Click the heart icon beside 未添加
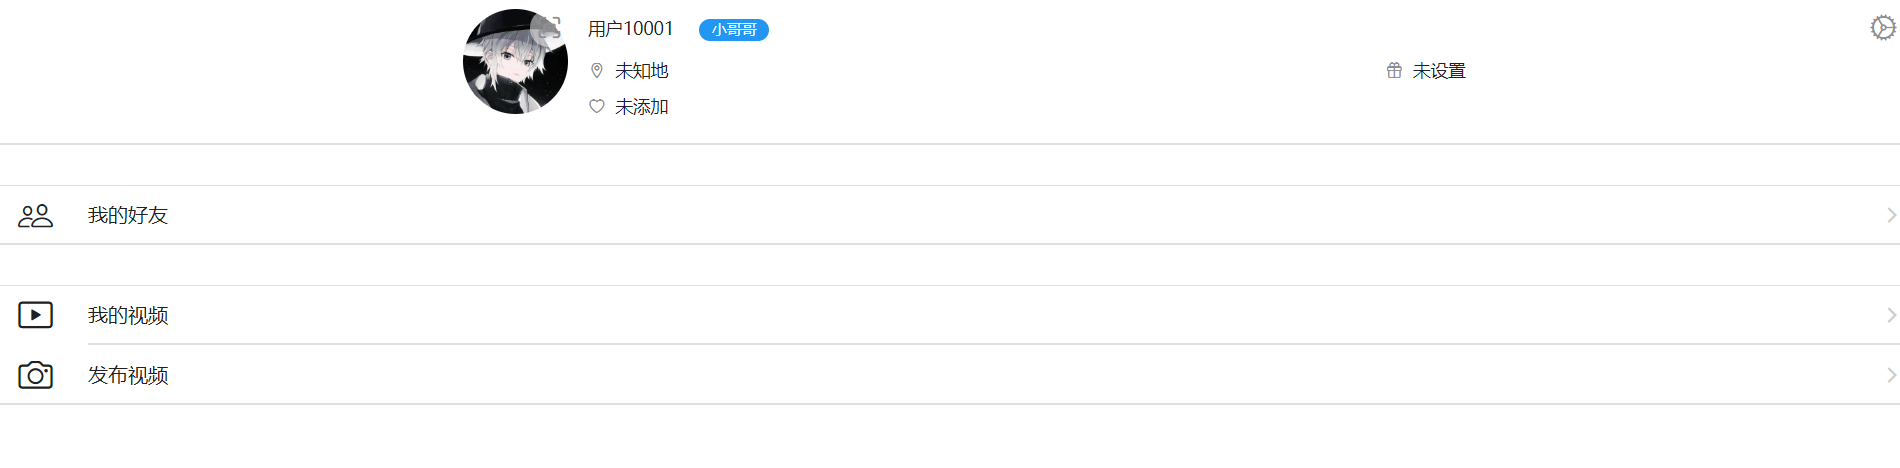Image resolution: width=1900 pixels, height=468 pixels. (597, 107)
